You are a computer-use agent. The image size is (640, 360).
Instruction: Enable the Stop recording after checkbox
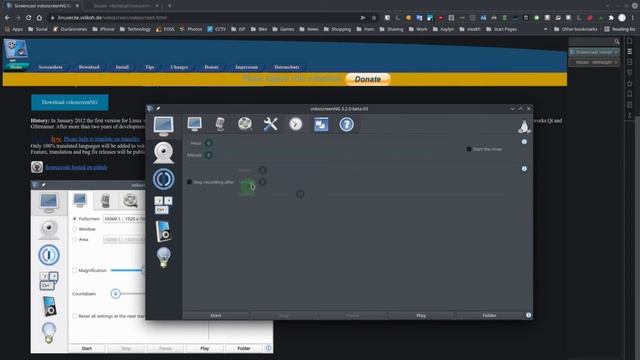189,182
